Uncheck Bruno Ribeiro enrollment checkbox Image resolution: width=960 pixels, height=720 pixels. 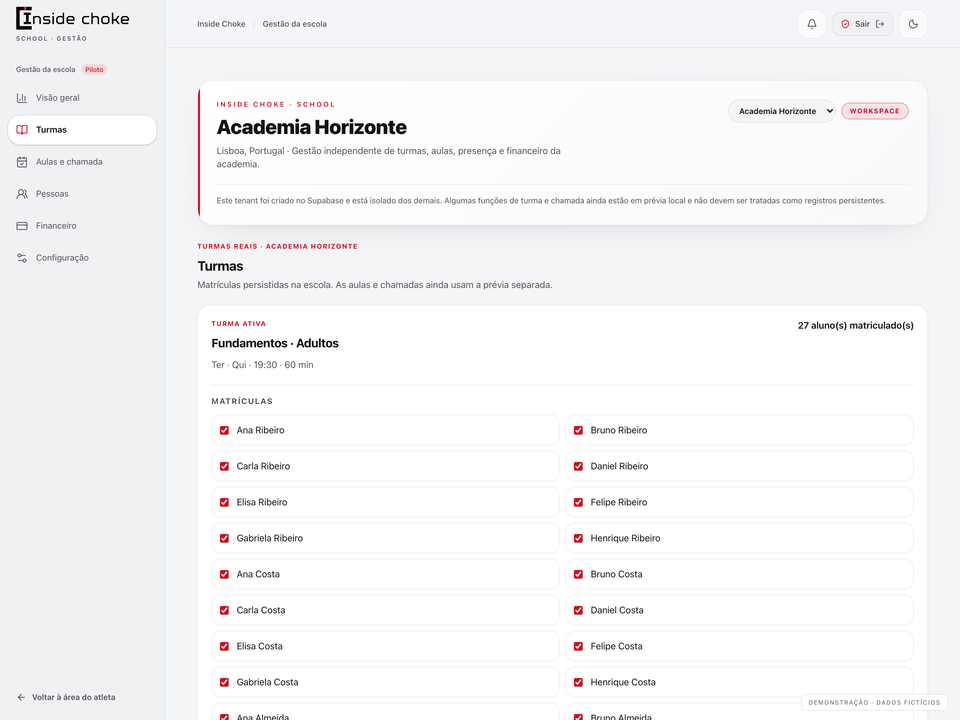pyautogui.click(x=578, y=430)
